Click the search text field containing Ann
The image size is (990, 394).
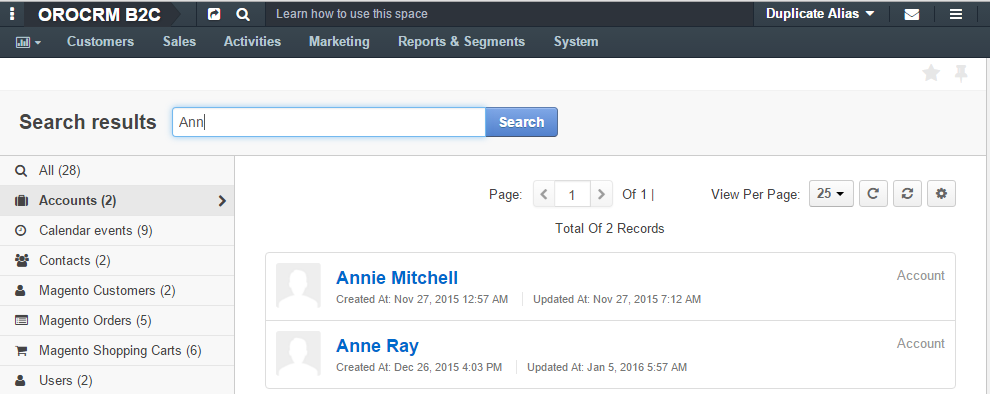coord(329,122)
